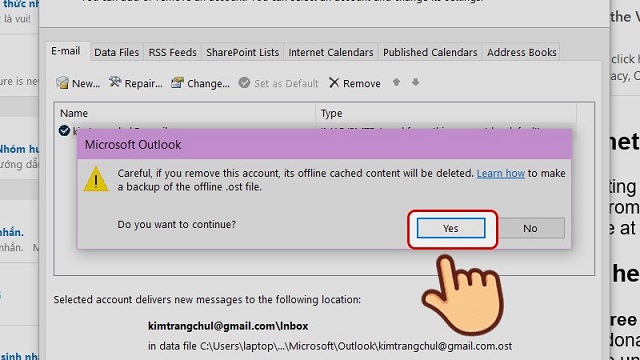
Task: Click "Selected account delivers new messages" text
Action: 207,300
